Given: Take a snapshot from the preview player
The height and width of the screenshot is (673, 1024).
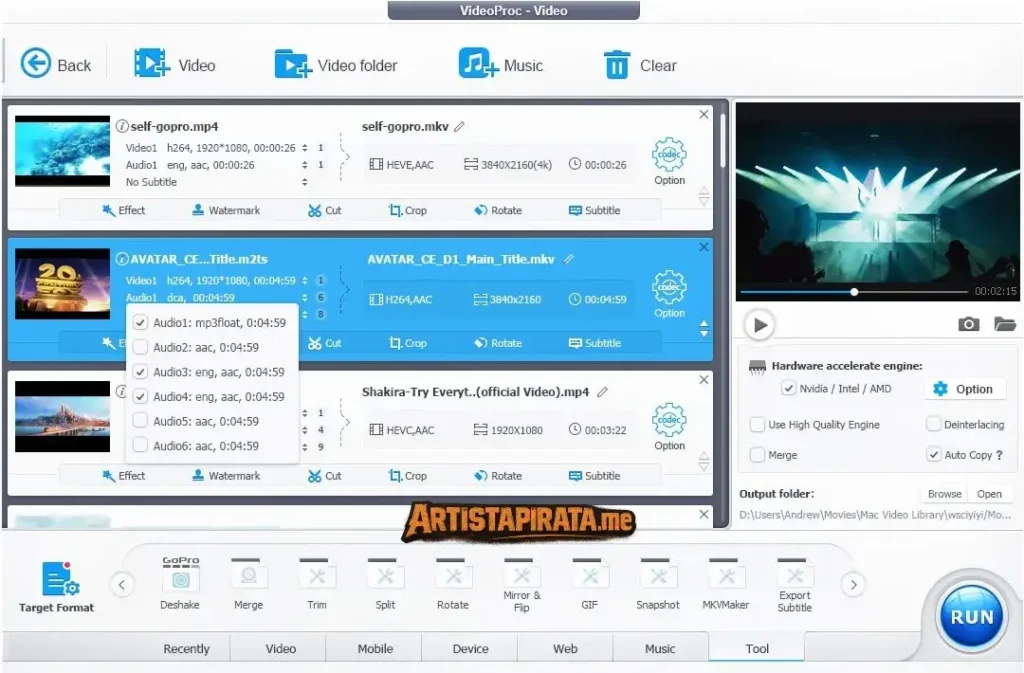Looking at the screenshot, I should point(968,324).
